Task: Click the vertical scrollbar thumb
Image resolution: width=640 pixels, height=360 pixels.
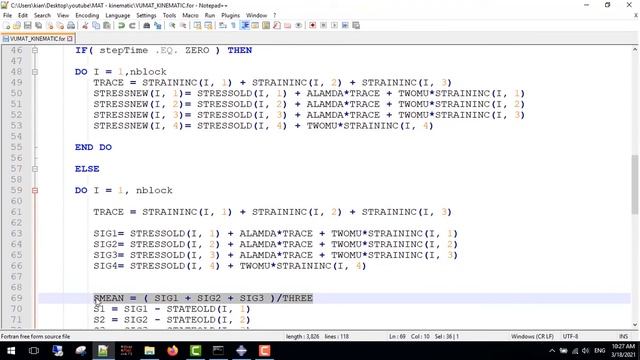Action: tap(635, 184)
